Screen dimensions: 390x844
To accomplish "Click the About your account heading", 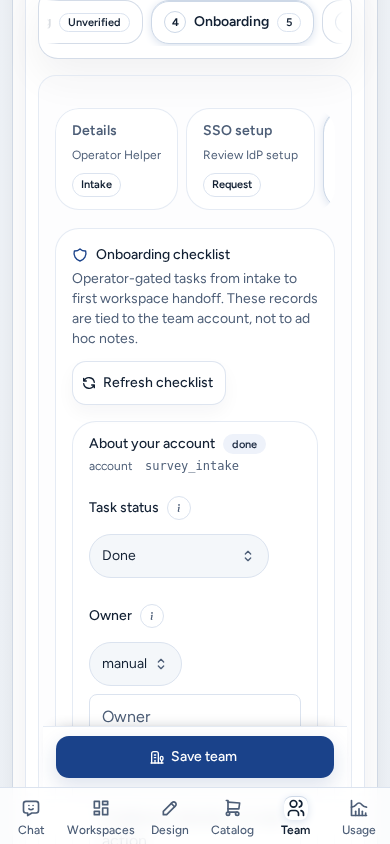I will click(152, 444).
